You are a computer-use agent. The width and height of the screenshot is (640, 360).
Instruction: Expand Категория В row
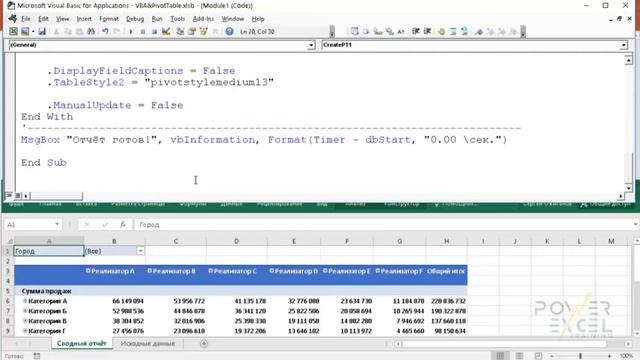click(x=25, y=321)
